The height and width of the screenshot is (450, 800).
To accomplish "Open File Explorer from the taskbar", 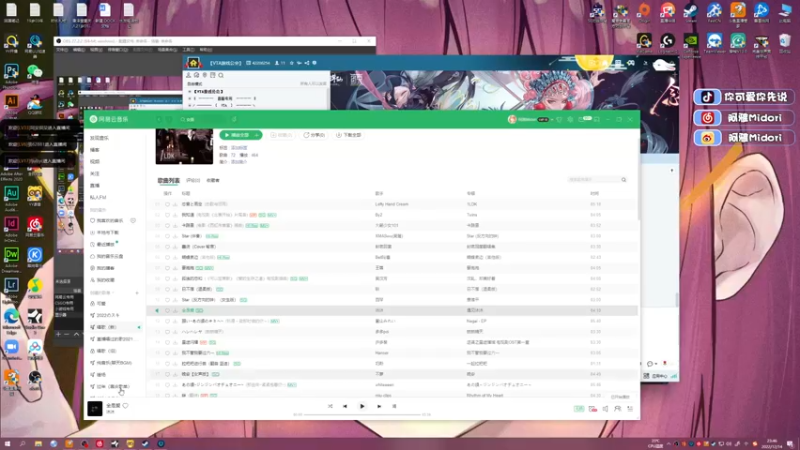I will (38, 444).
